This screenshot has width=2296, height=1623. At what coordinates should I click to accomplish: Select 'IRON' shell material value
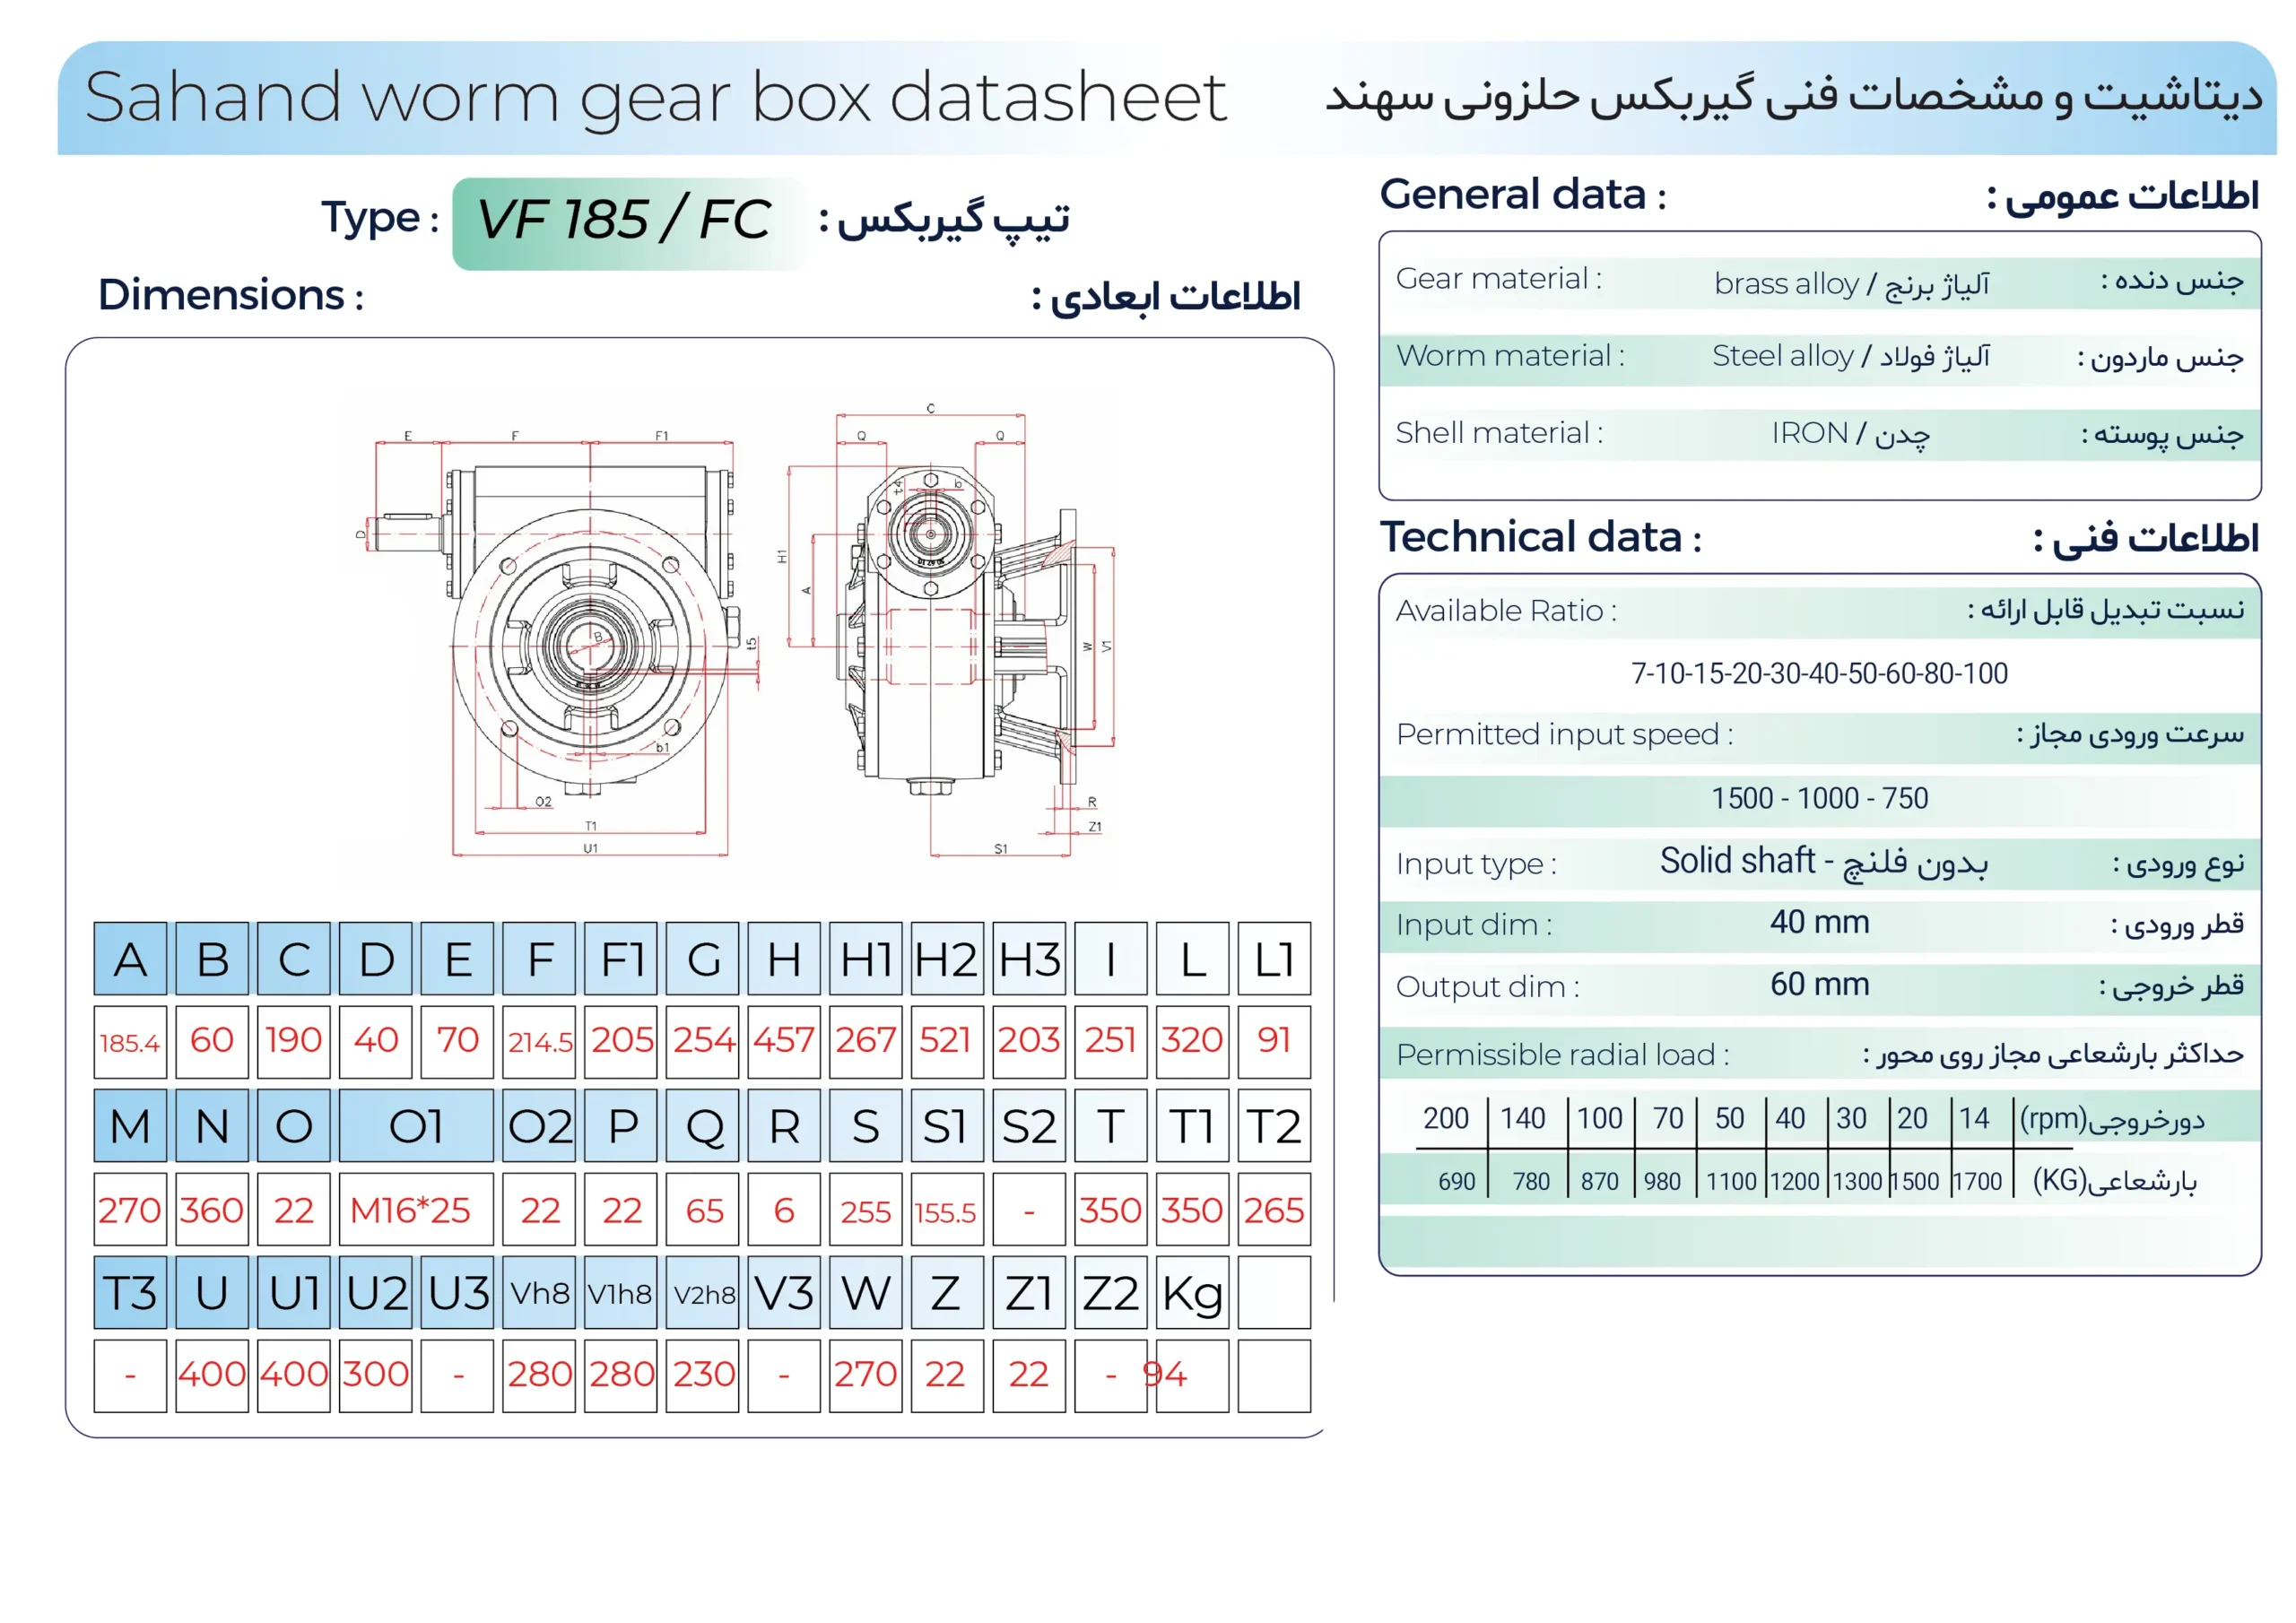[1810, 433]
